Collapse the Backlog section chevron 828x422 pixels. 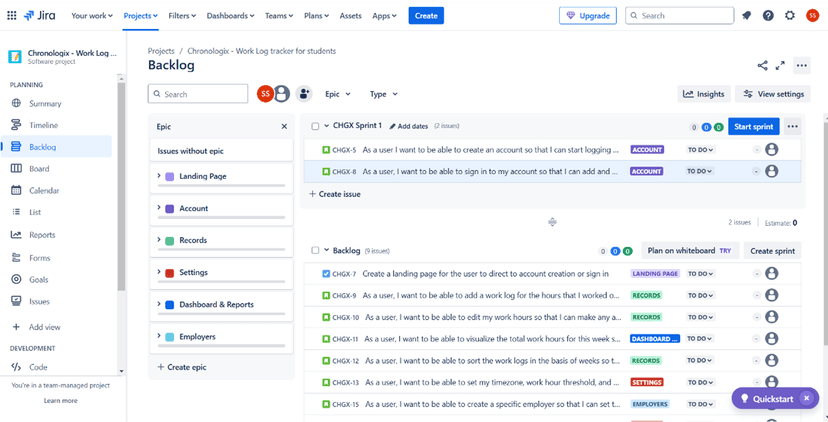(326, 250)
